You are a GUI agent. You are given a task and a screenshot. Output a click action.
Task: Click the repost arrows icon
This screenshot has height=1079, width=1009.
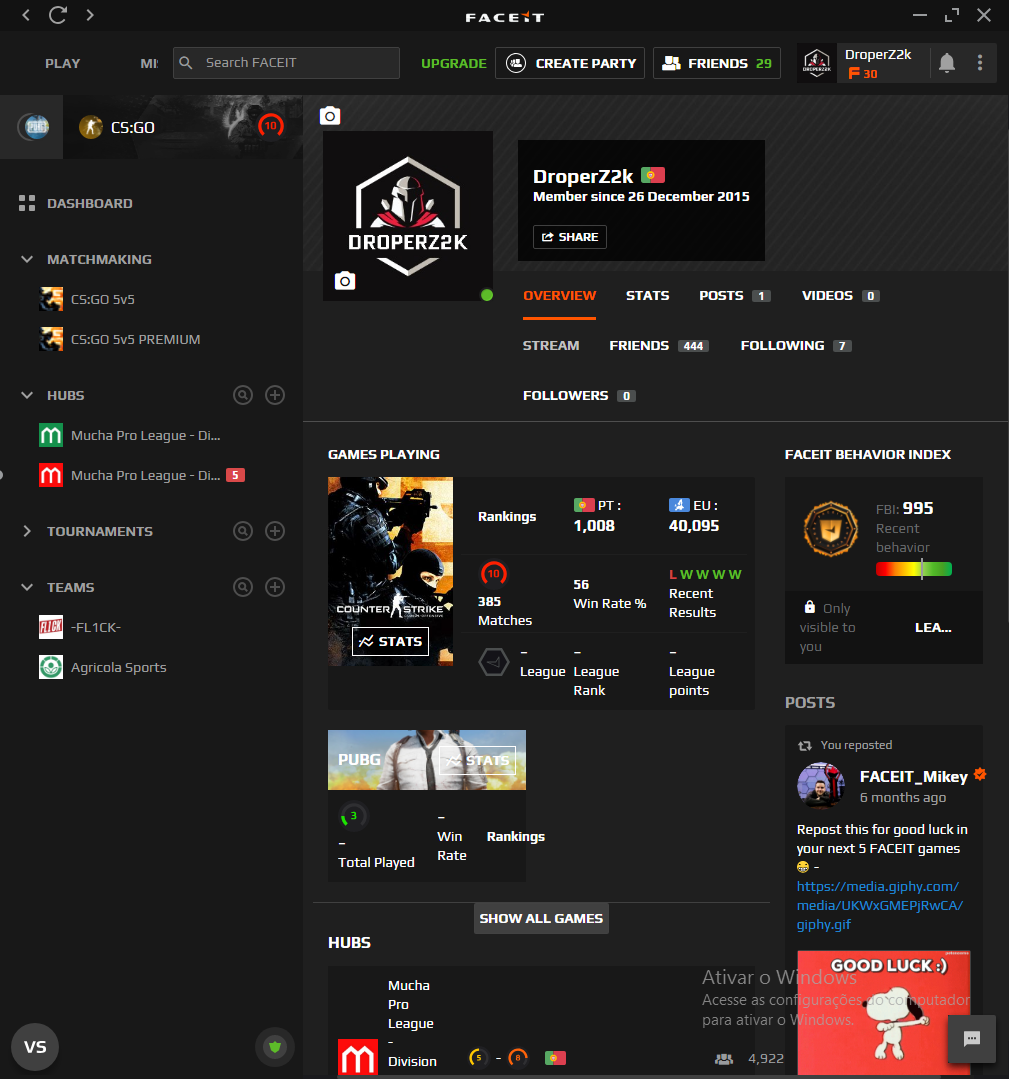coord(805,745)
